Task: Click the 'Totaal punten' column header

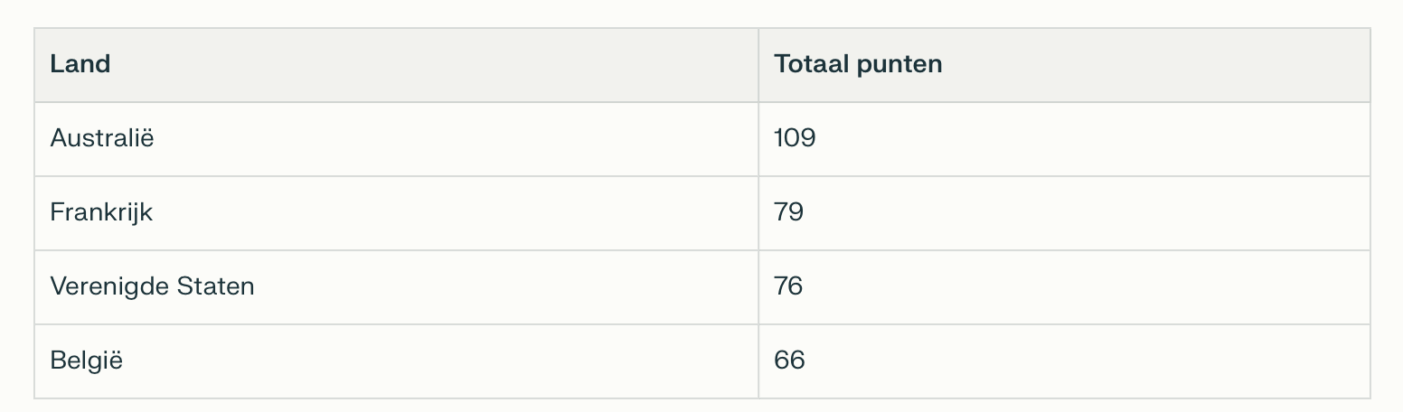Action: [857, 65]
